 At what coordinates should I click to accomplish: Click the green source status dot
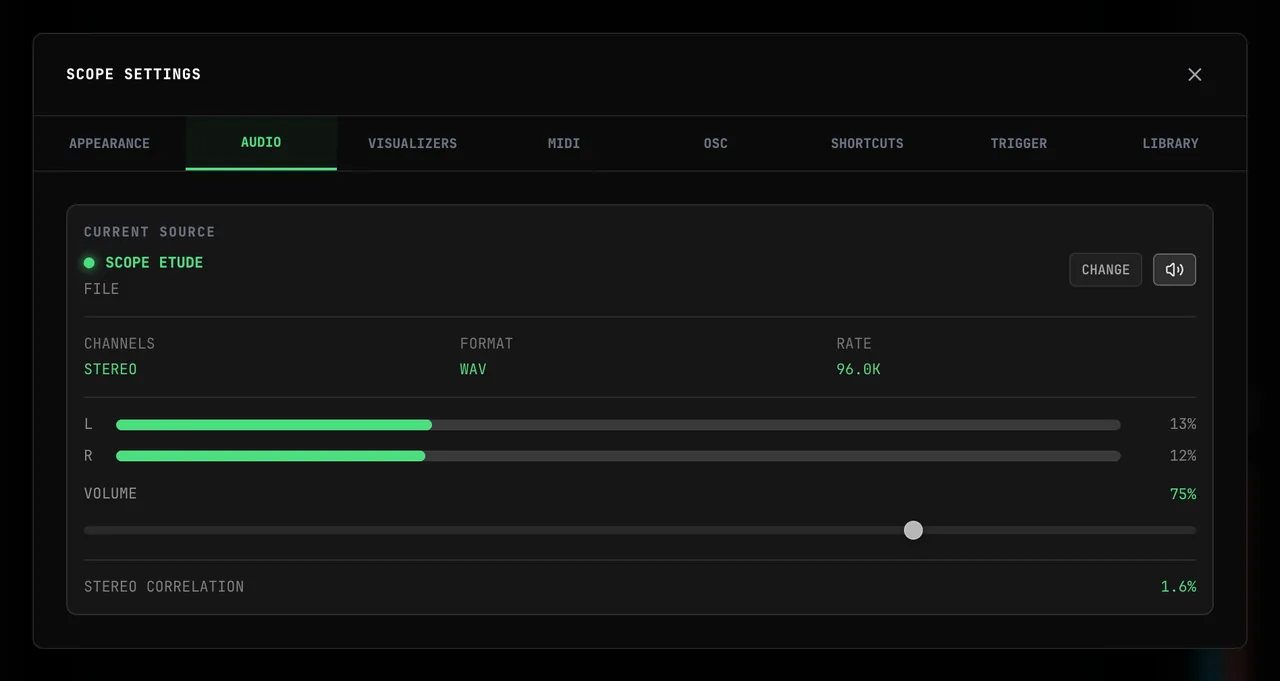pyautogui.click(x=89, y=262)
